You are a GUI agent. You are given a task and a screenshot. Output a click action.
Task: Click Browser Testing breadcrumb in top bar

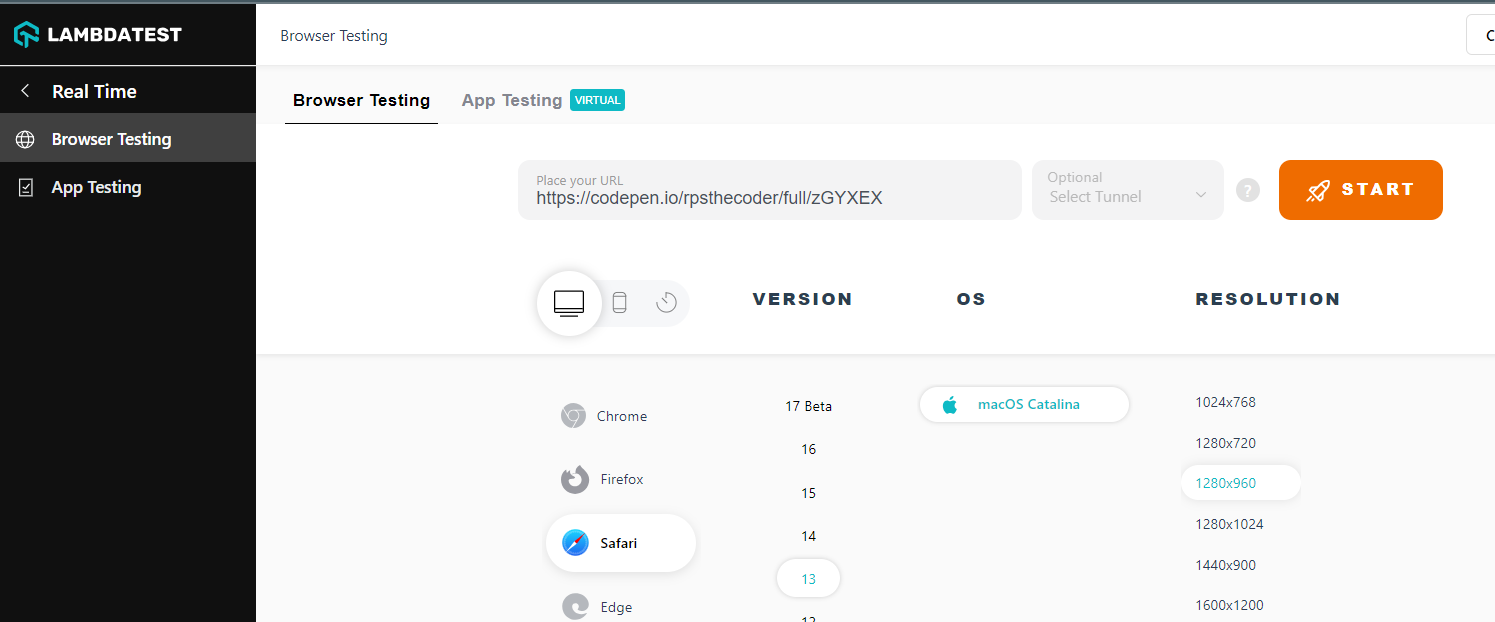(x=334, y=36)
